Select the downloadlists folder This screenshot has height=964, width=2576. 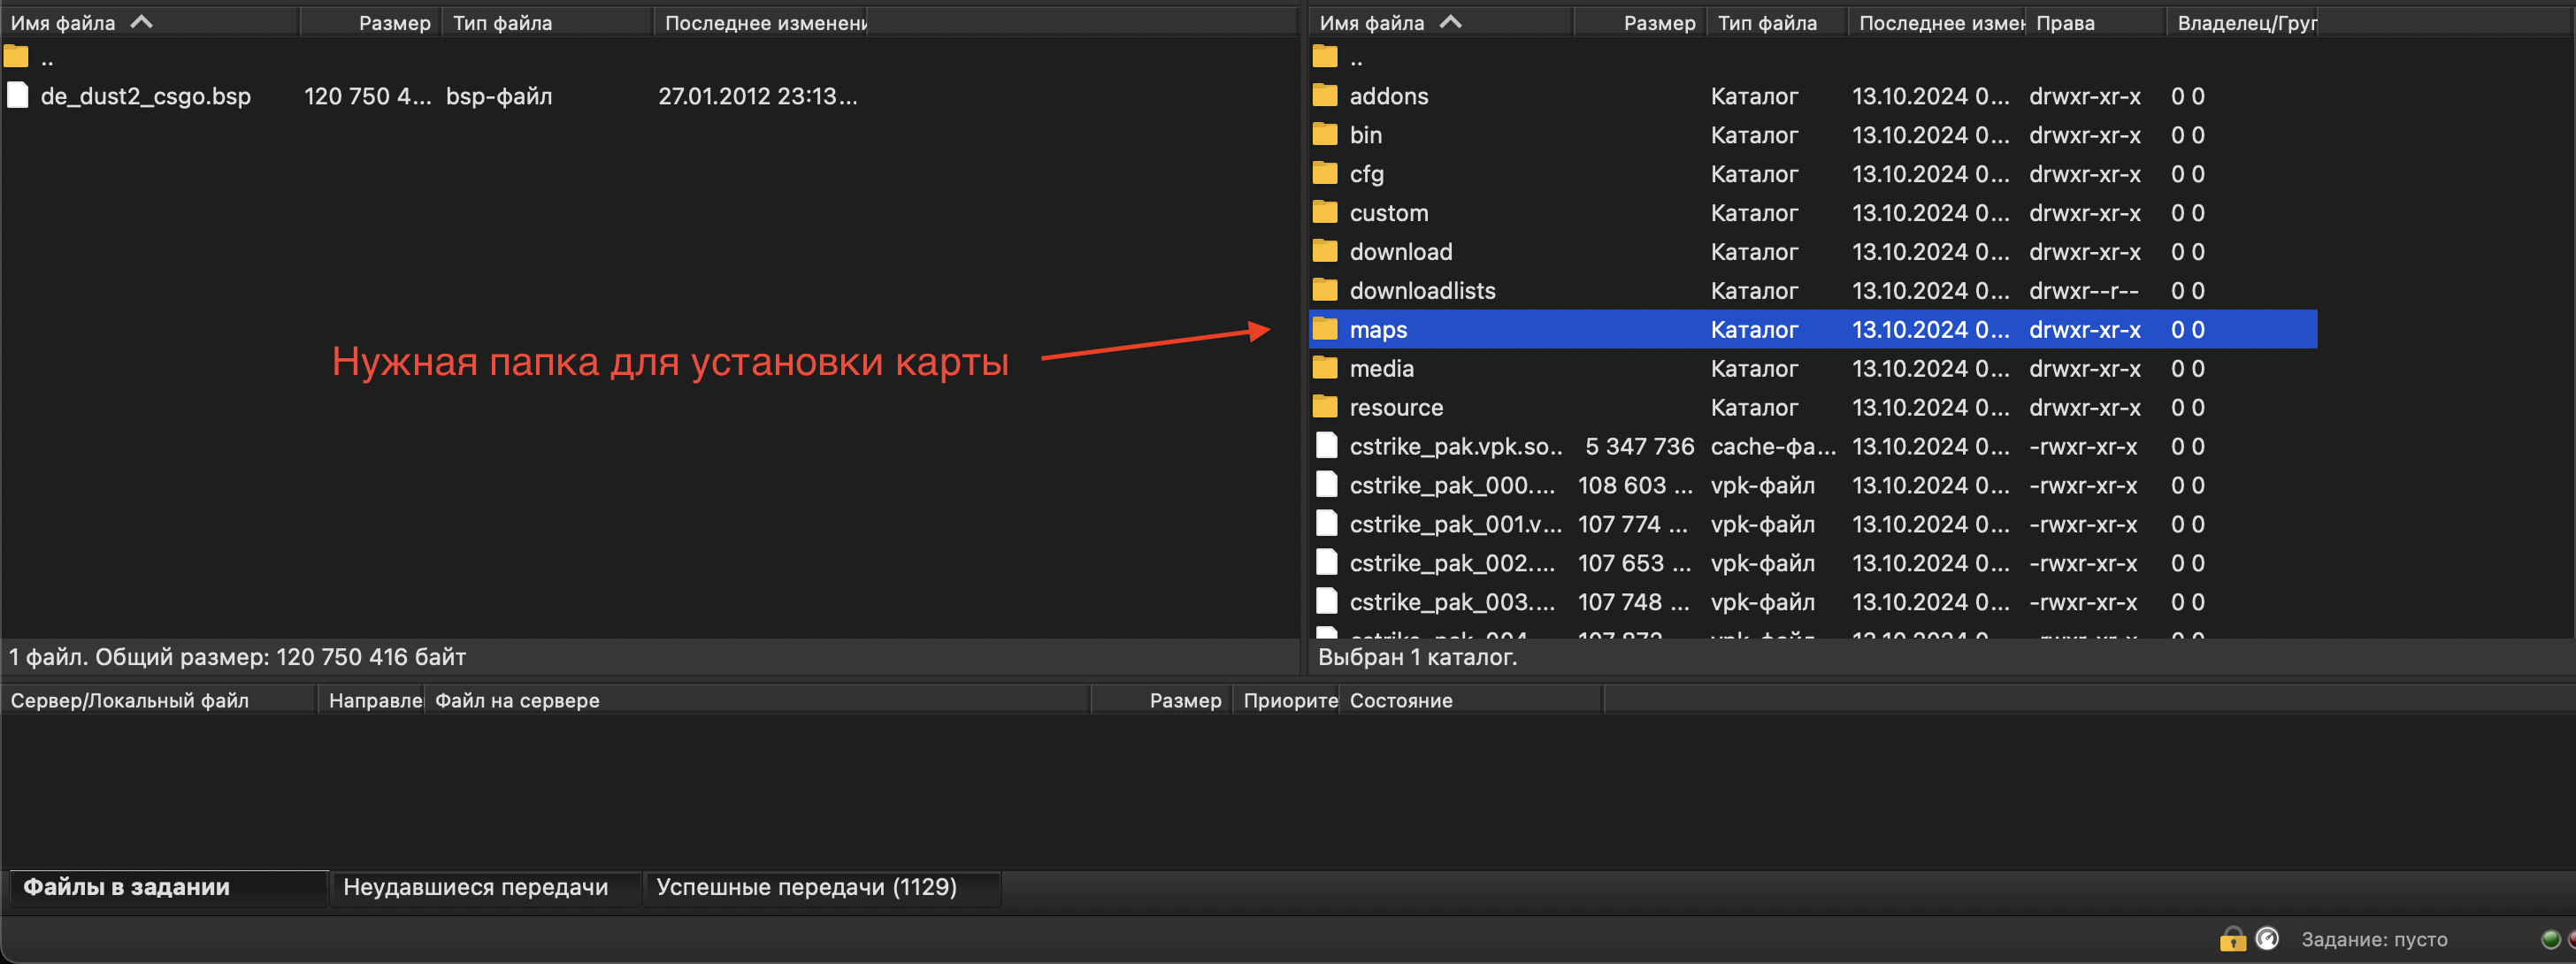[1422, 291]
